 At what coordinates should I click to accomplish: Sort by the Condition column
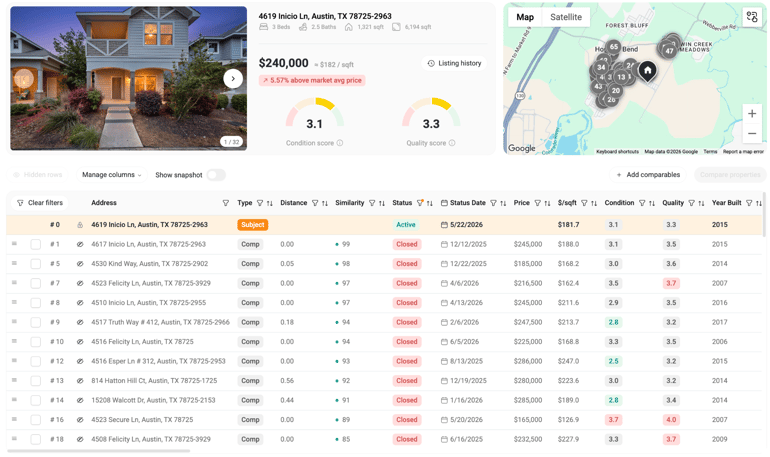click(x=652, y=203)
